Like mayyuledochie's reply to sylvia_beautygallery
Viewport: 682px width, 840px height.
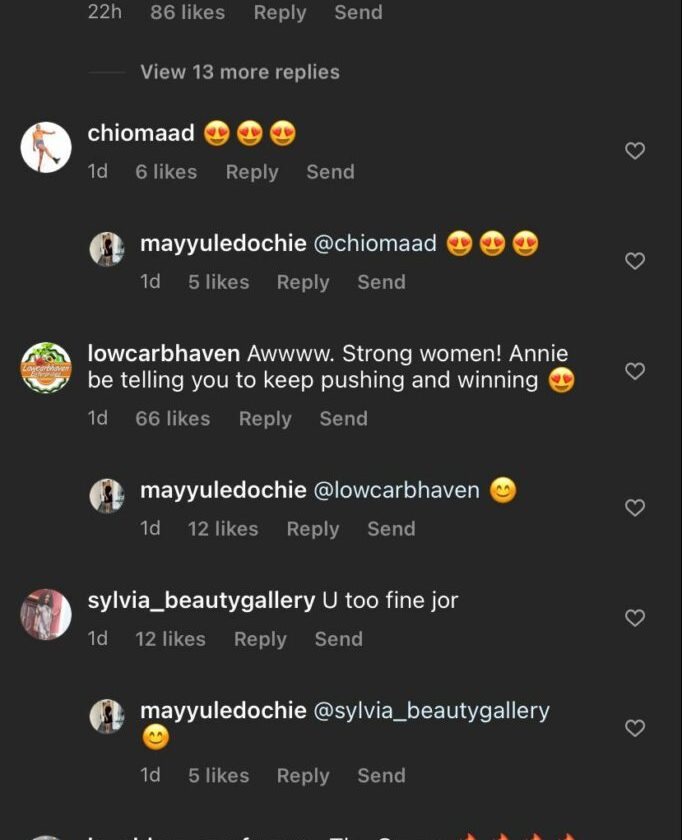coord(634,728)
